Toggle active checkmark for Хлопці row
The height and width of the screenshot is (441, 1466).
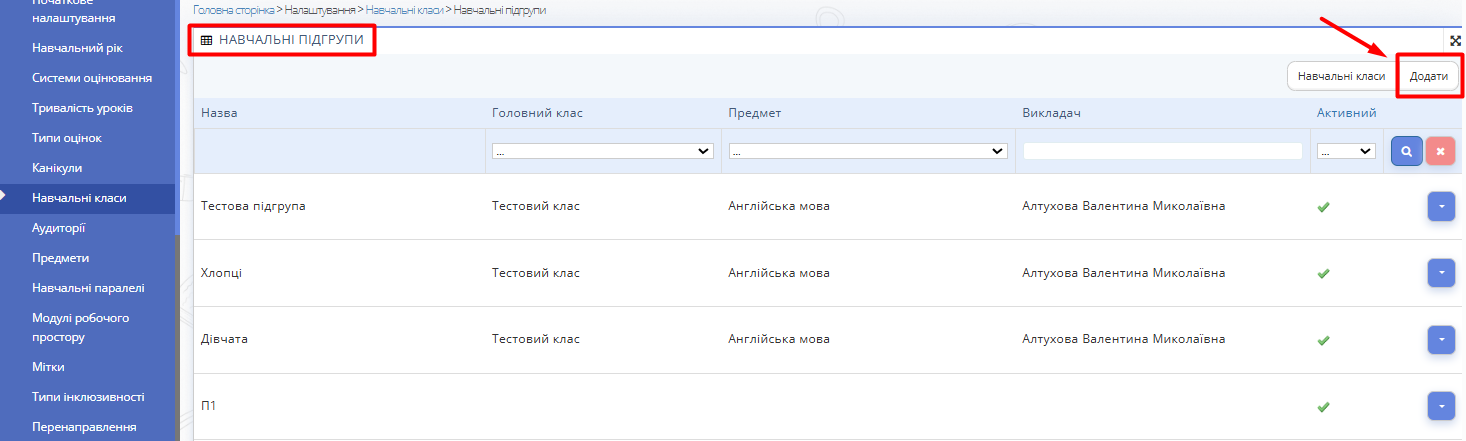click(x=1323, y=273)
